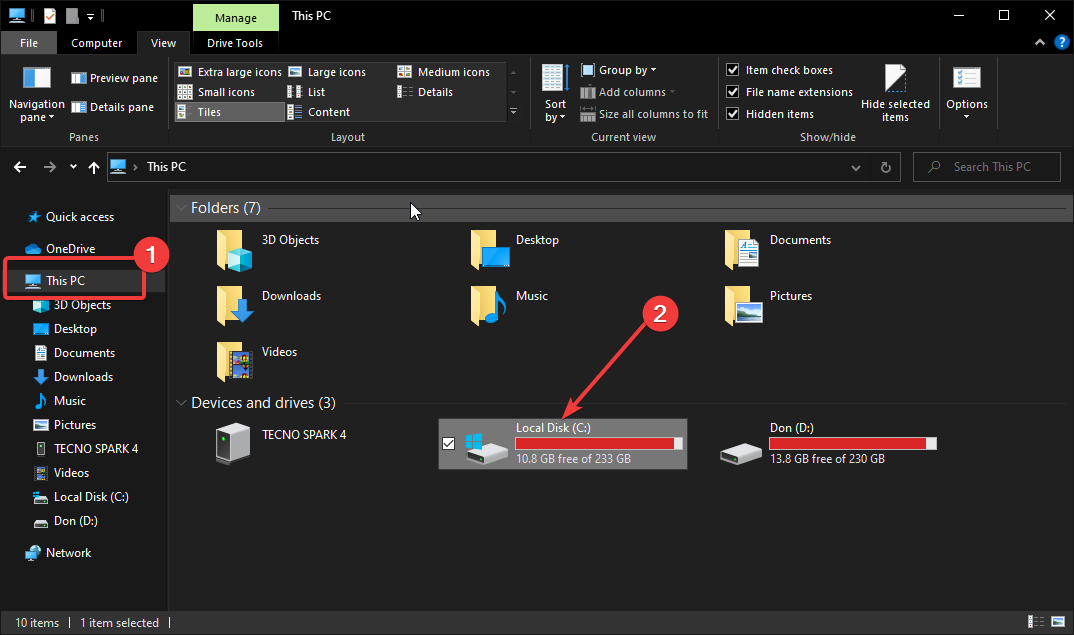Image resolution: width=1074 pixels, height=635 pixels.
Task: Open the Drive Tools tab
Action: click(x=235, y=43)
